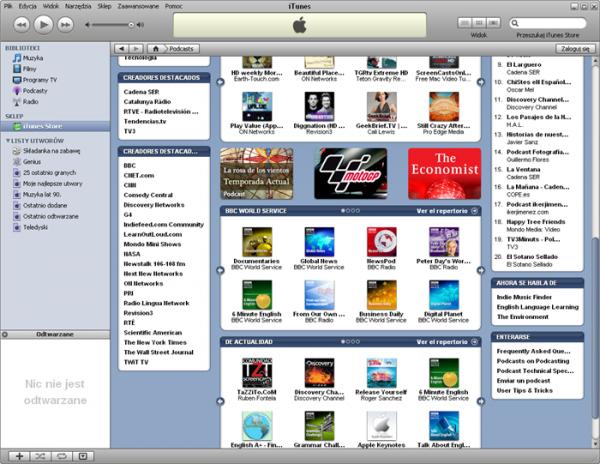Open Programy TV in sidebar
This screenshot has width=600, height=464.
point(40,80)
